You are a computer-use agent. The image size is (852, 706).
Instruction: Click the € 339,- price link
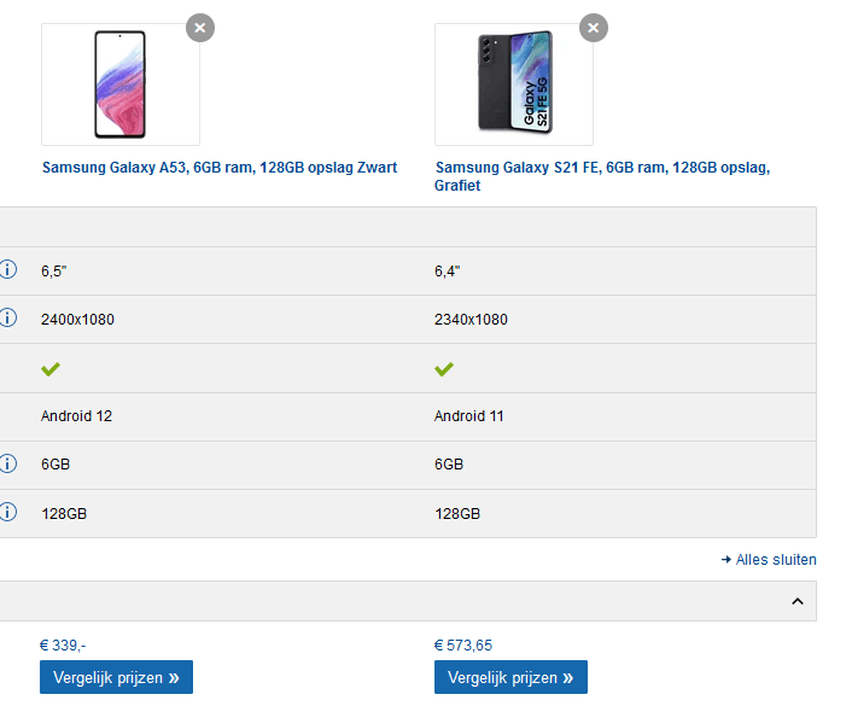(63, 645)
